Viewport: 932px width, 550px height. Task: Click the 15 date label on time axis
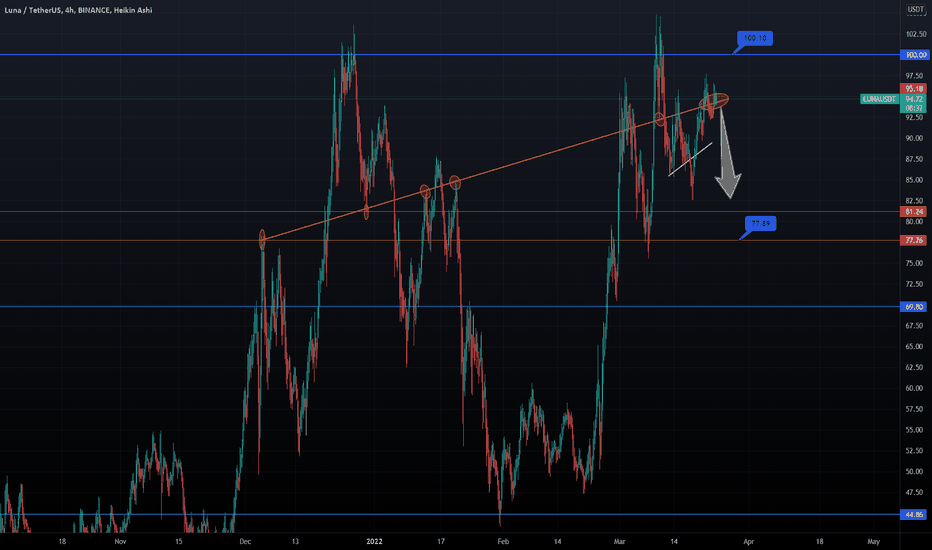coord(178,541)
